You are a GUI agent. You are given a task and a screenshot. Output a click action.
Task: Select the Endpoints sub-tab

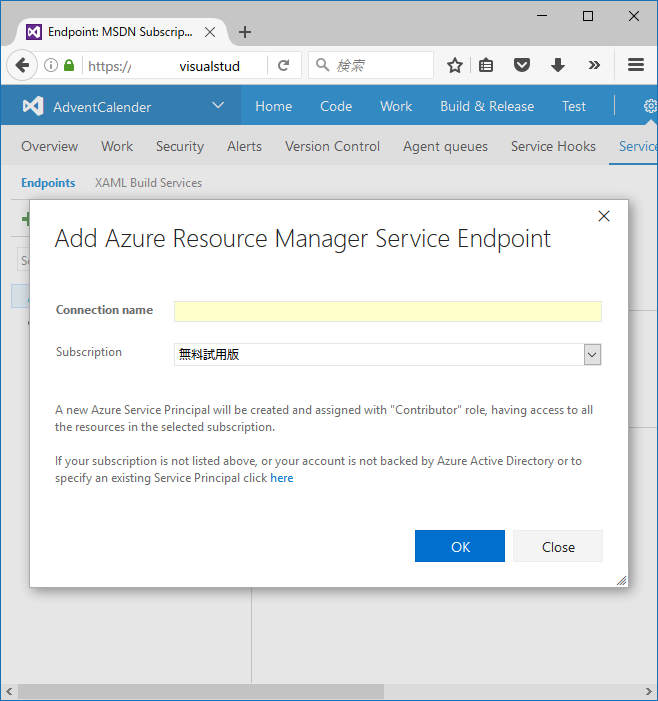tap(48, 183)
